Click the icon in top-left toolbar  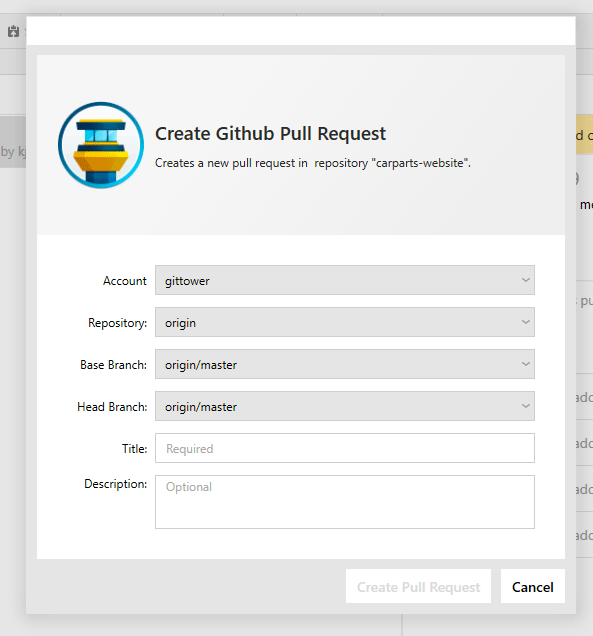pos(13,31)
